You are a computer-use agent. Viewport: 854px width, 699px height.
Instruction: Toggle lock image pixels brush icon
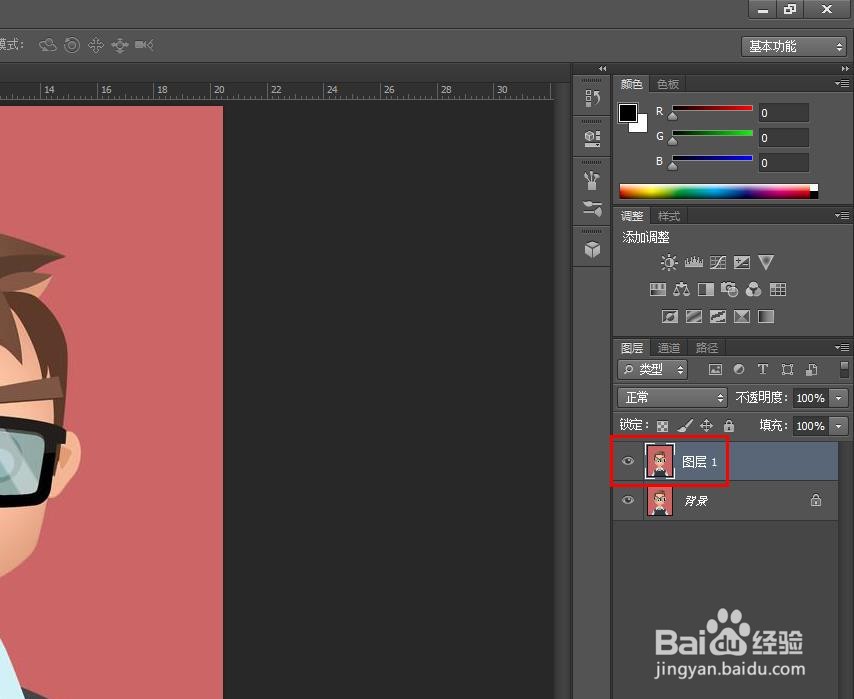tap(685, 426)
